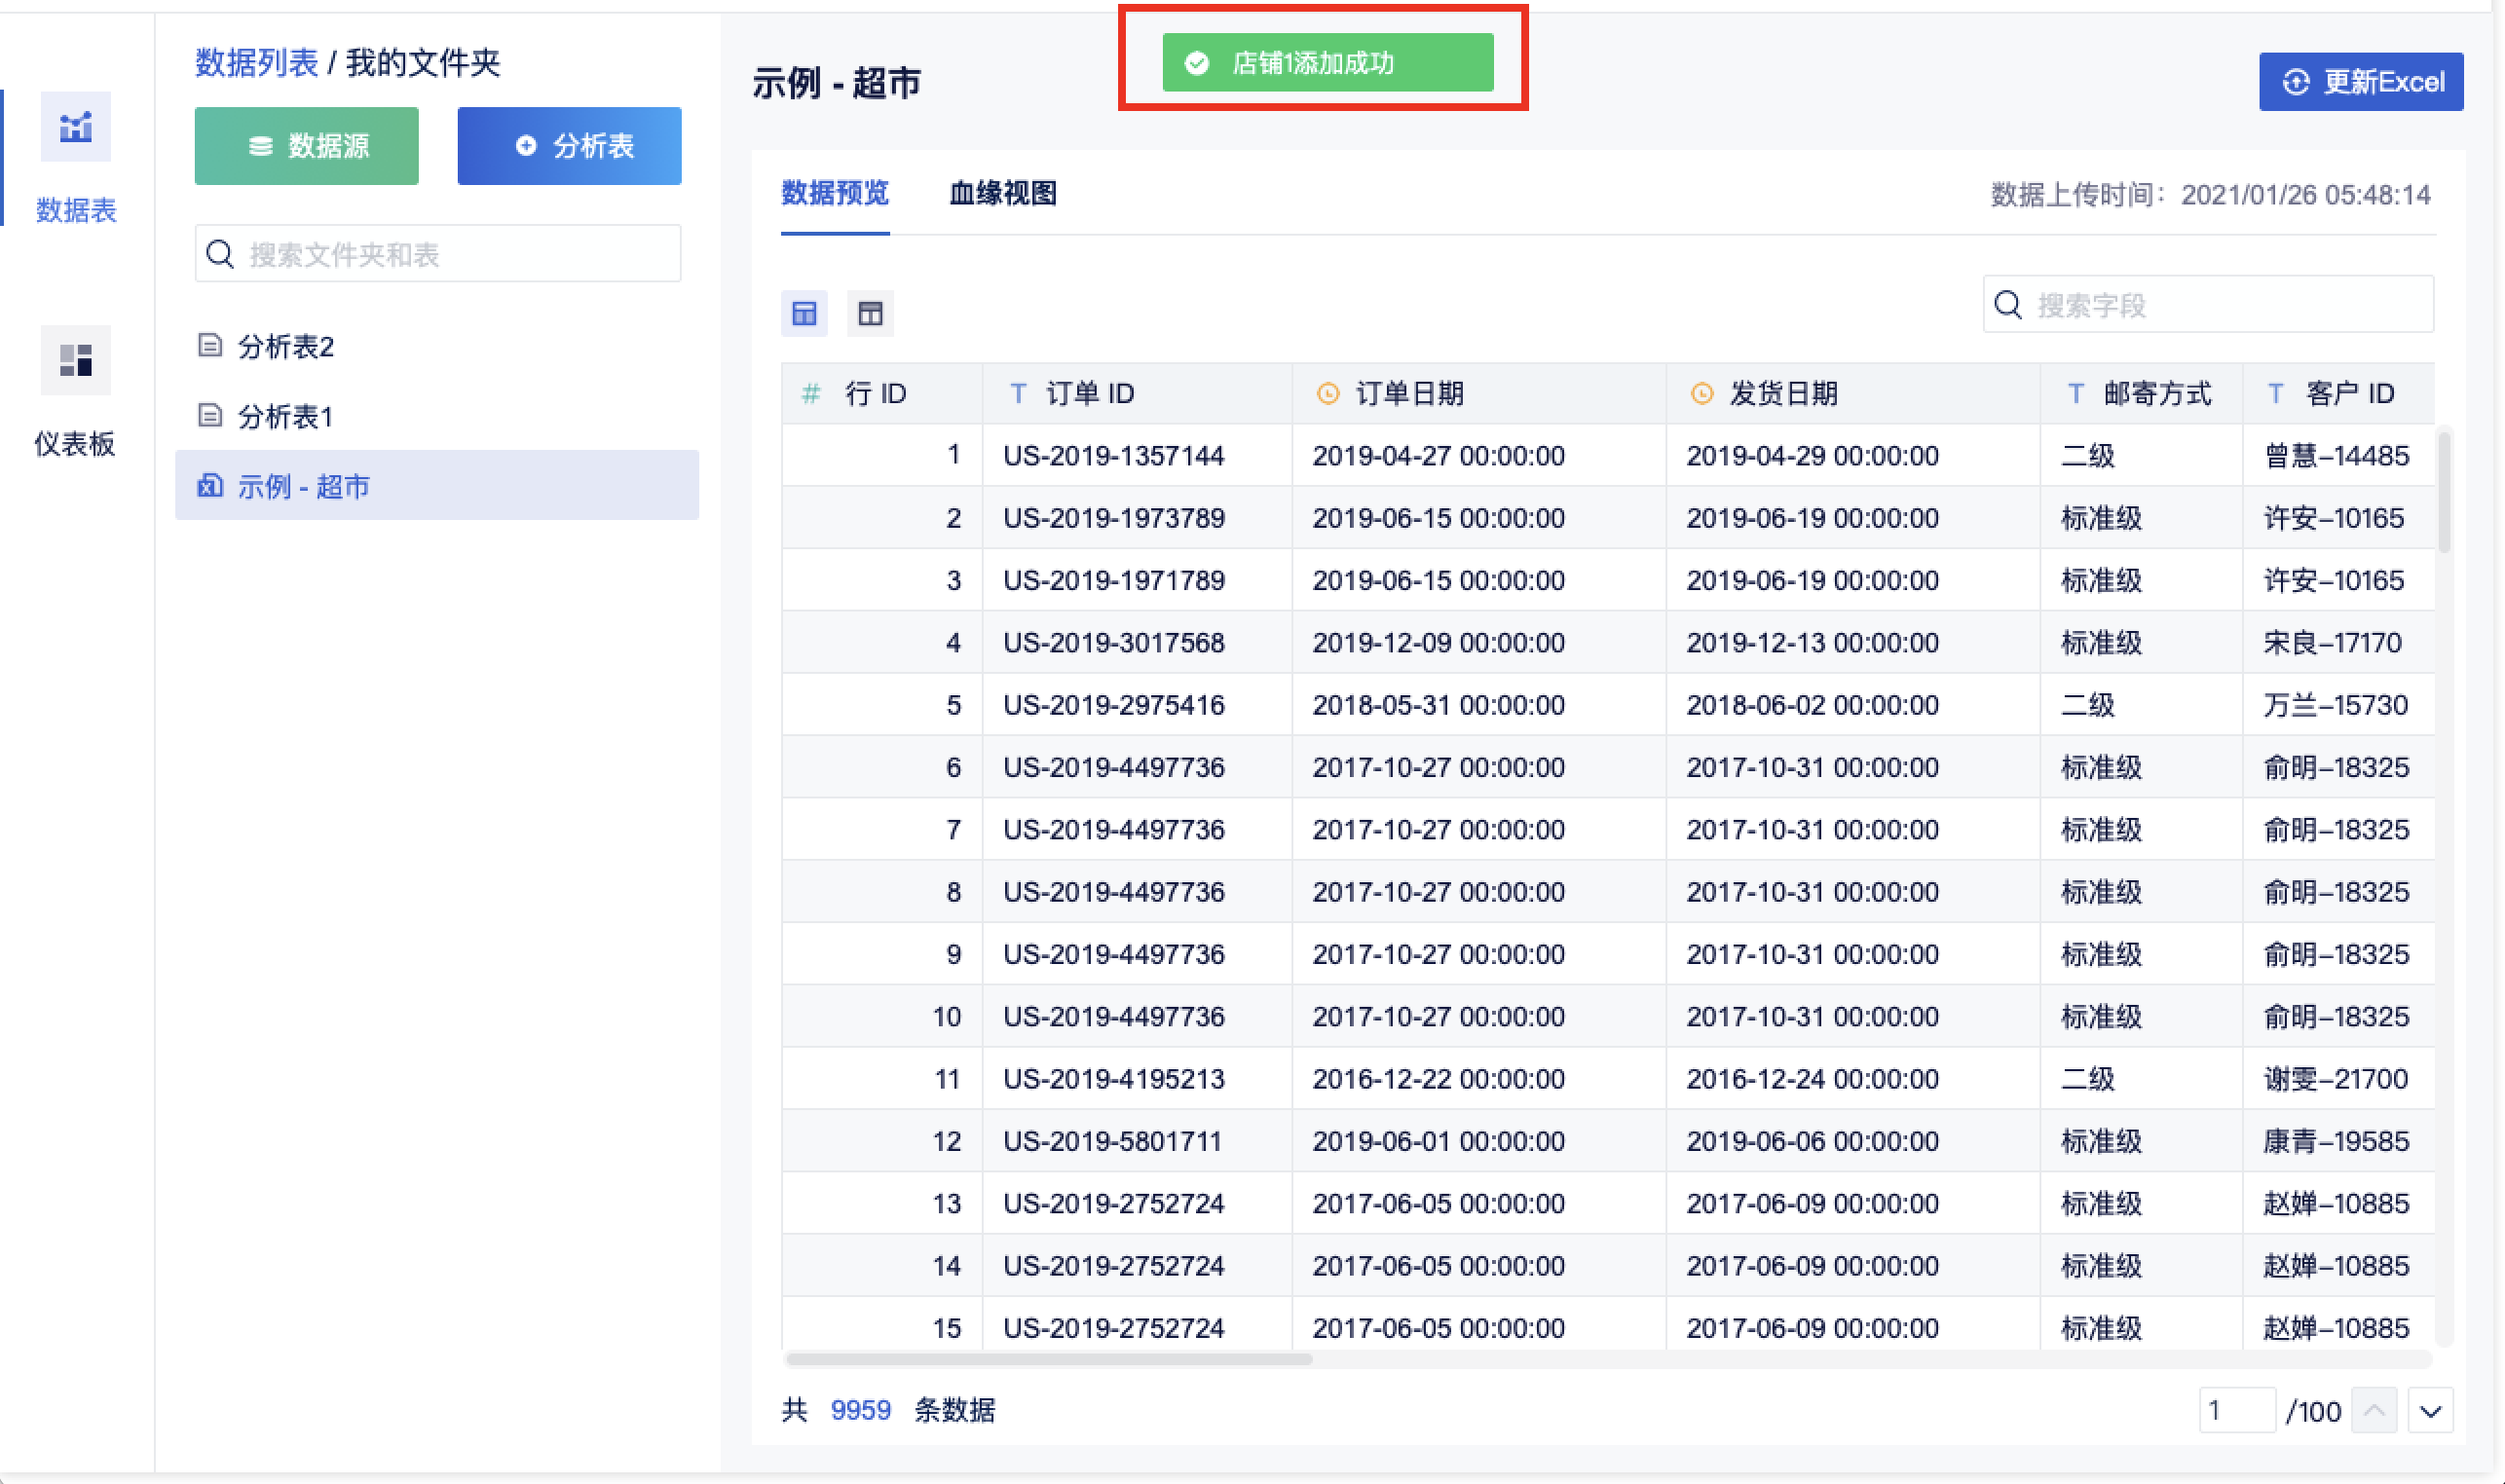The height and width of the screenshot is (1484, 2505).
Task: Click the 行 ID number type icon
Action: (x=811, y=394)
